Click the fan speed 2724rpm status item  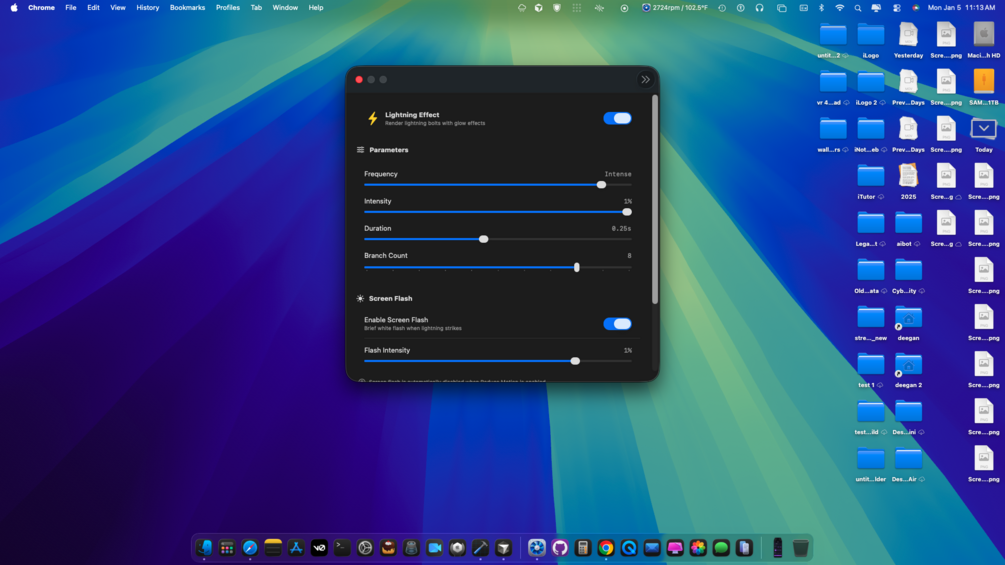coord(675,8)
